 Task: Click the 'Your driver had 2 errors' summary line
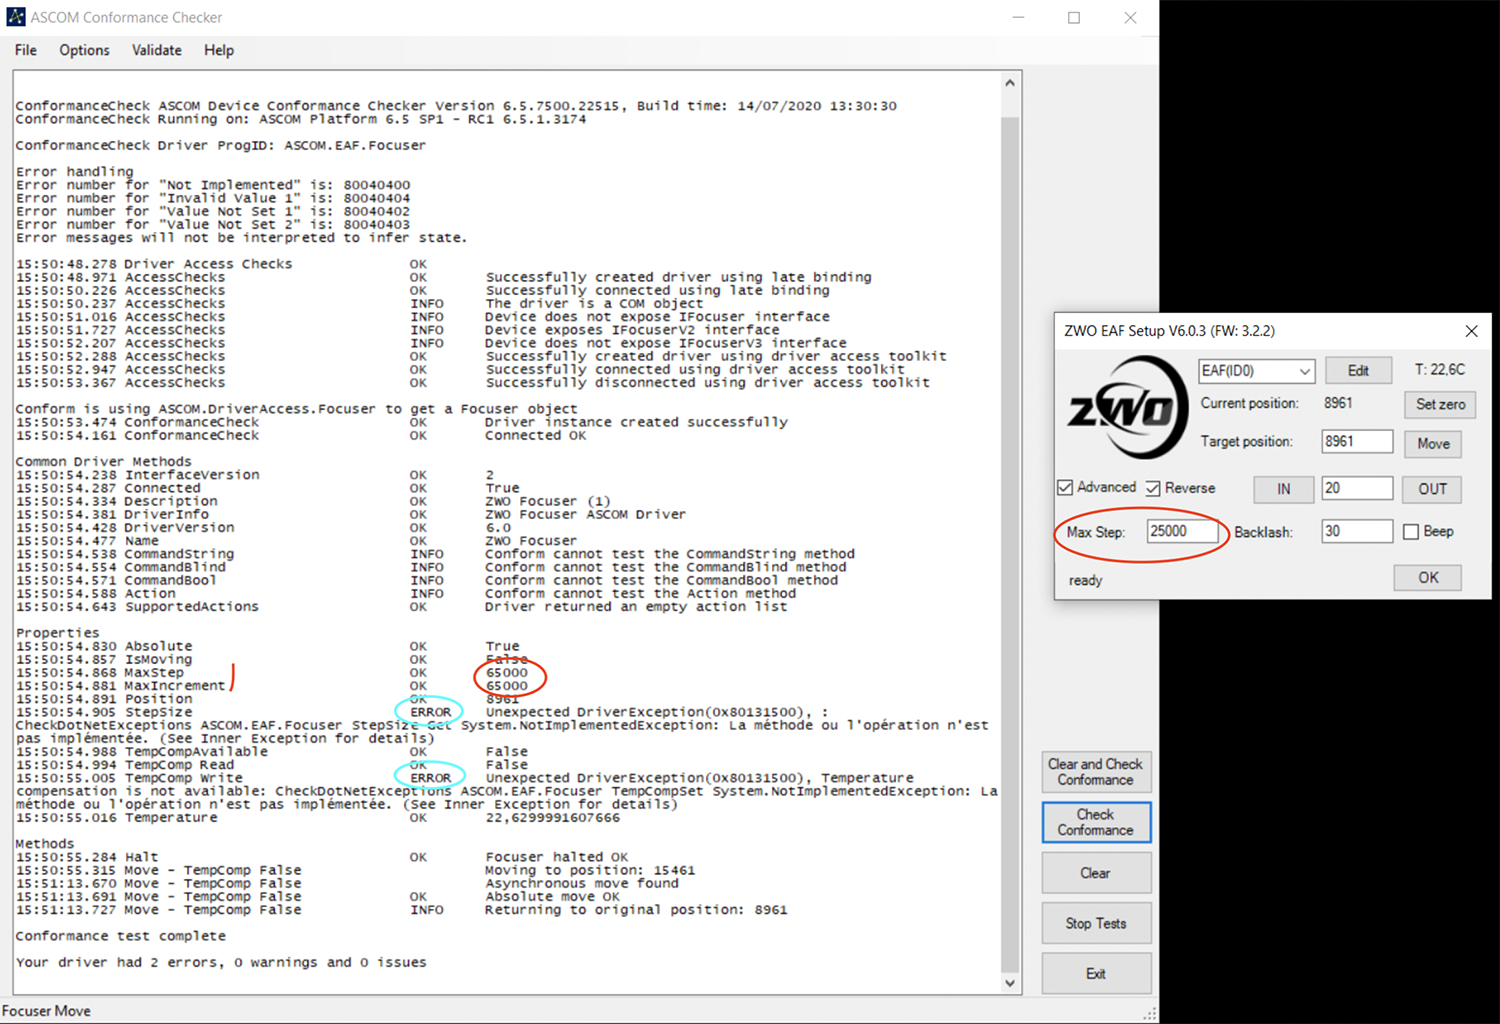point(221,962)
